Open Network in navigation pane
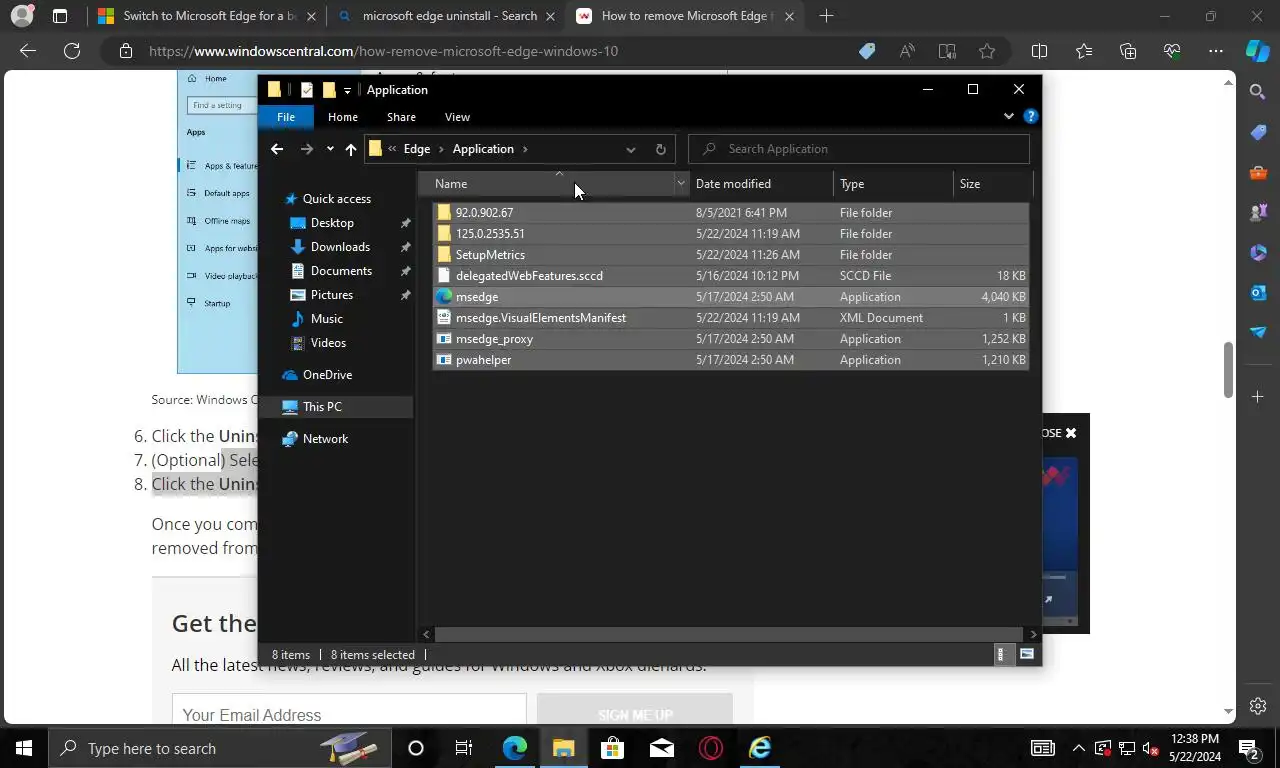1280x768 pixels. pos(325,439)
